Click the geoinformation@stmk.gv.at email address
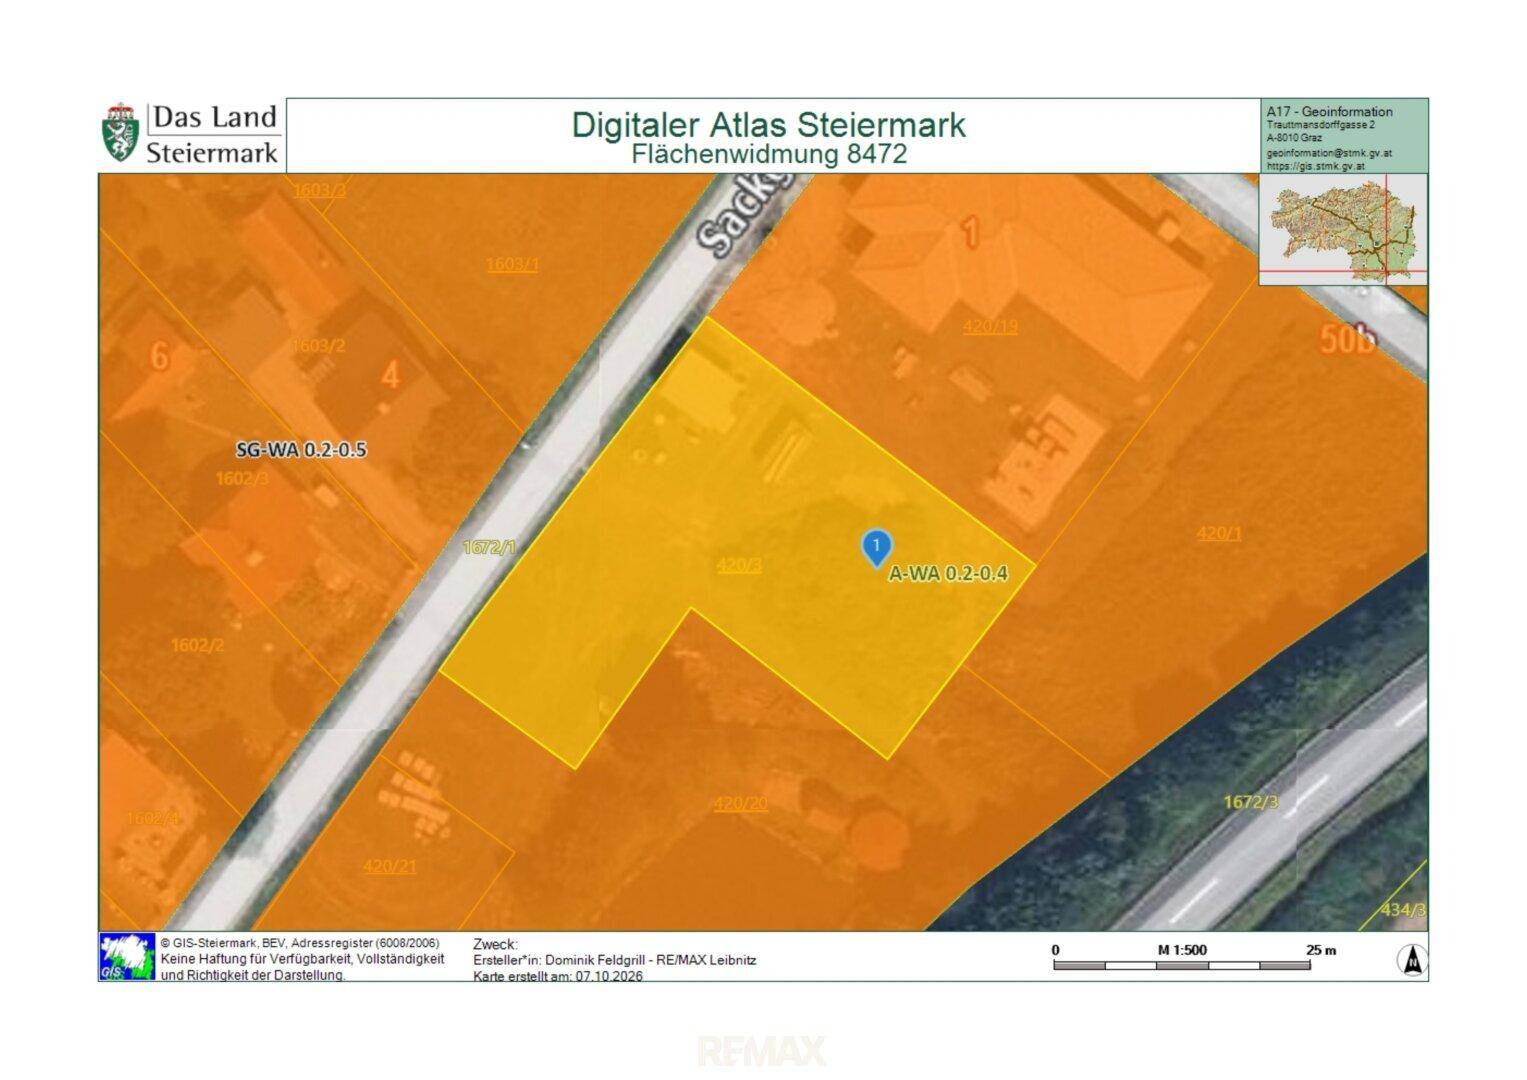Screen dimensions: 1527x1080 (x=1329, y=154)
